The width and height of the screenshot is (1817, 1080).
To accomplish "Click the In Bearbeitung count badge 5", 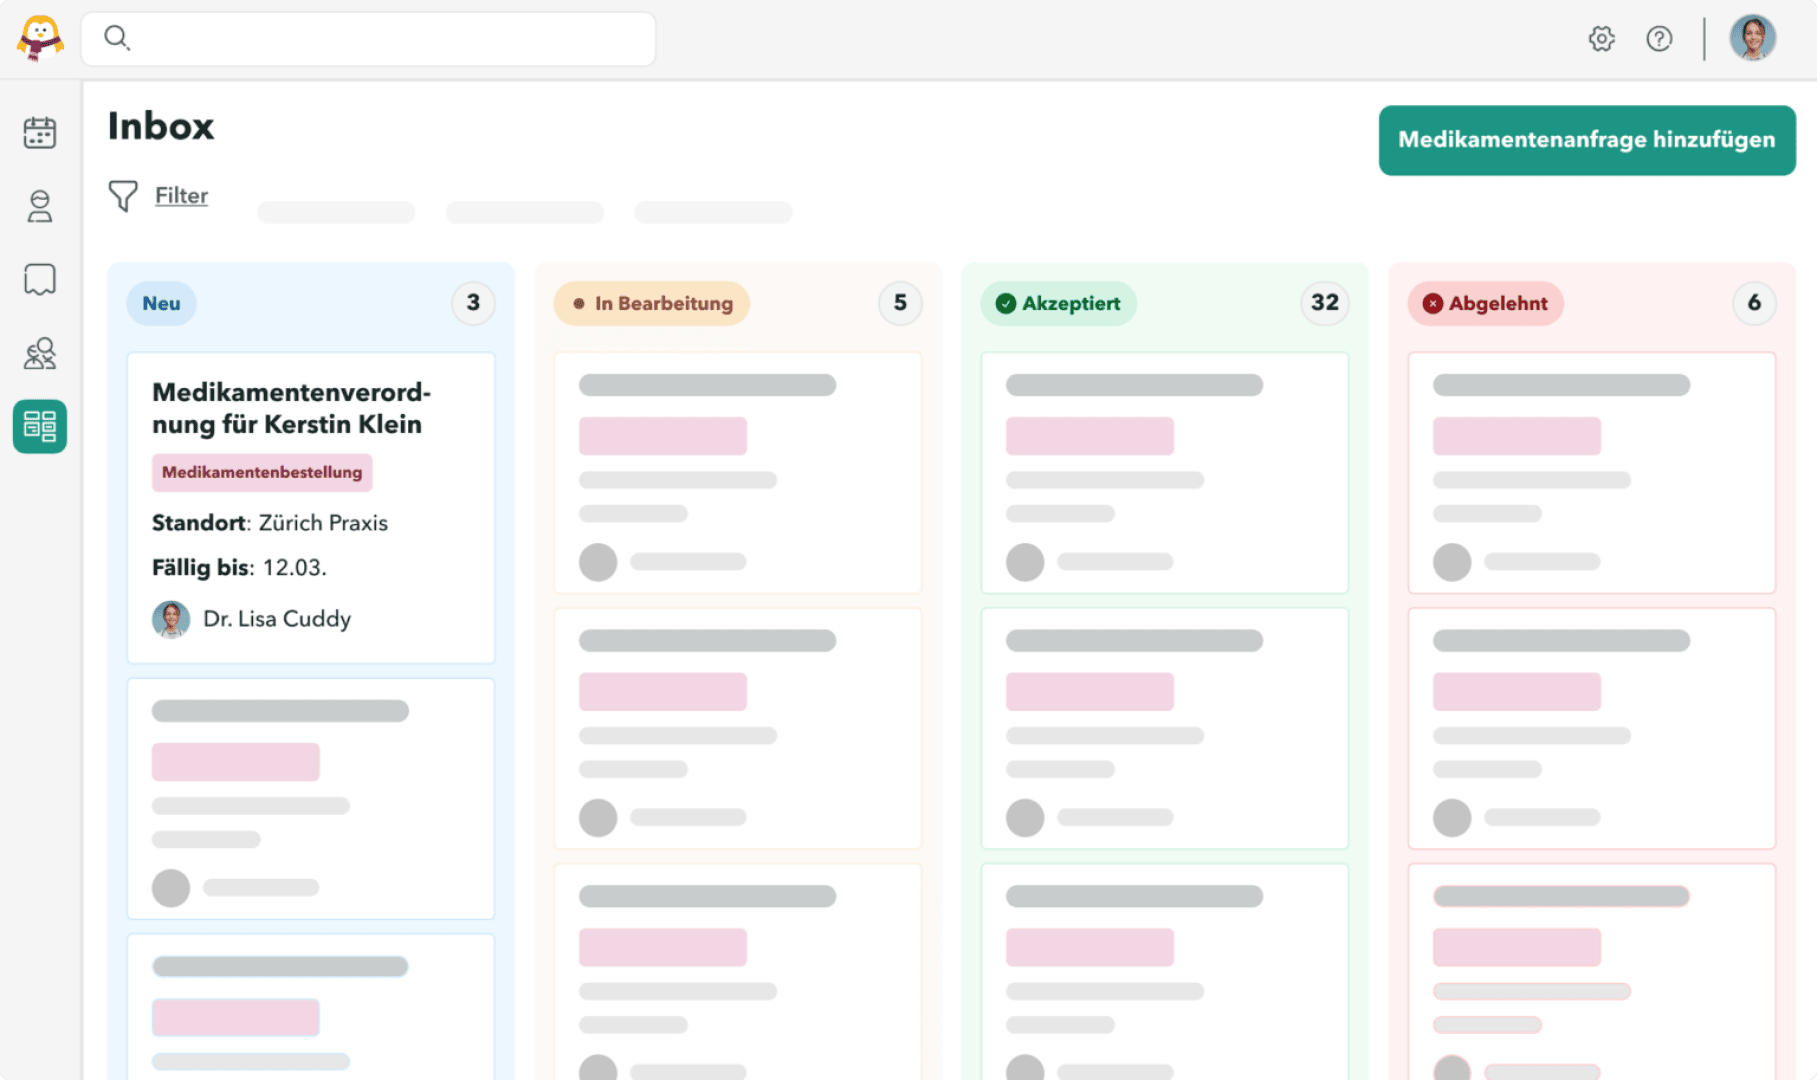I will point(900,303).
